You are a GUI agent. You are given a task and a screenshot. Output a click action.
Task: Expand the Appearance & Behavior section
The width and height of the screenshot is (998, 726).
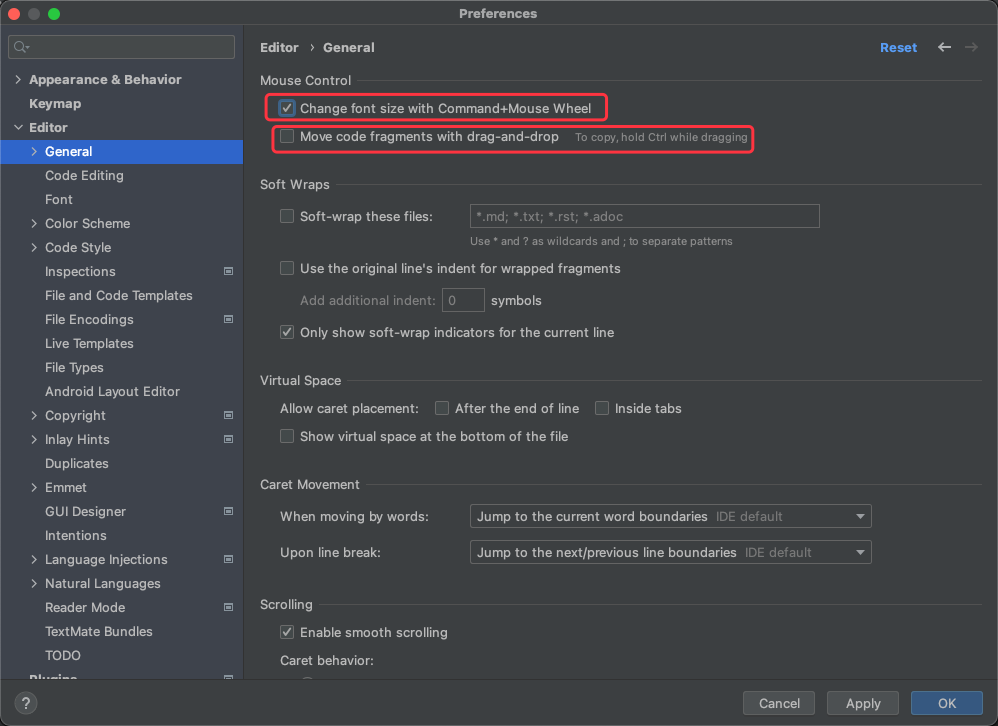pos(18,80)
